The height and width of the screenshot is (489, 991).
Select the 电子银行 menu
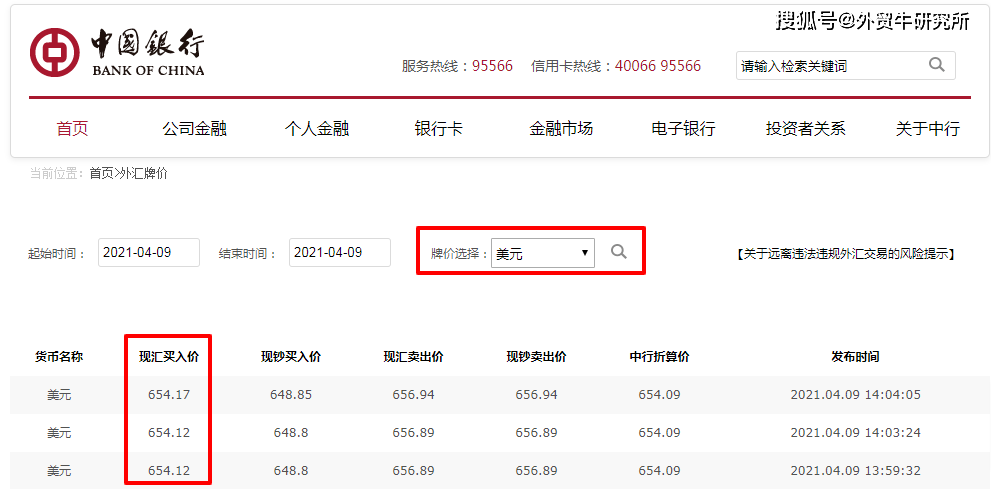click(x=683, y=128)
